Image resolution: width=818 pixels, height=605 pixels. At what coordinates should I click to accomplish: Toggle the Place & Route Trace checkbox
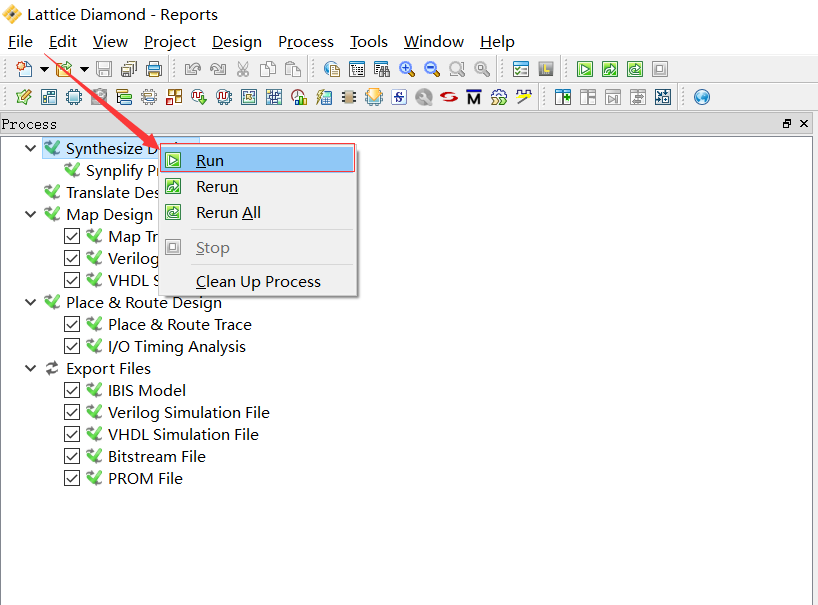pyautogui.click(x=72, y=324)
